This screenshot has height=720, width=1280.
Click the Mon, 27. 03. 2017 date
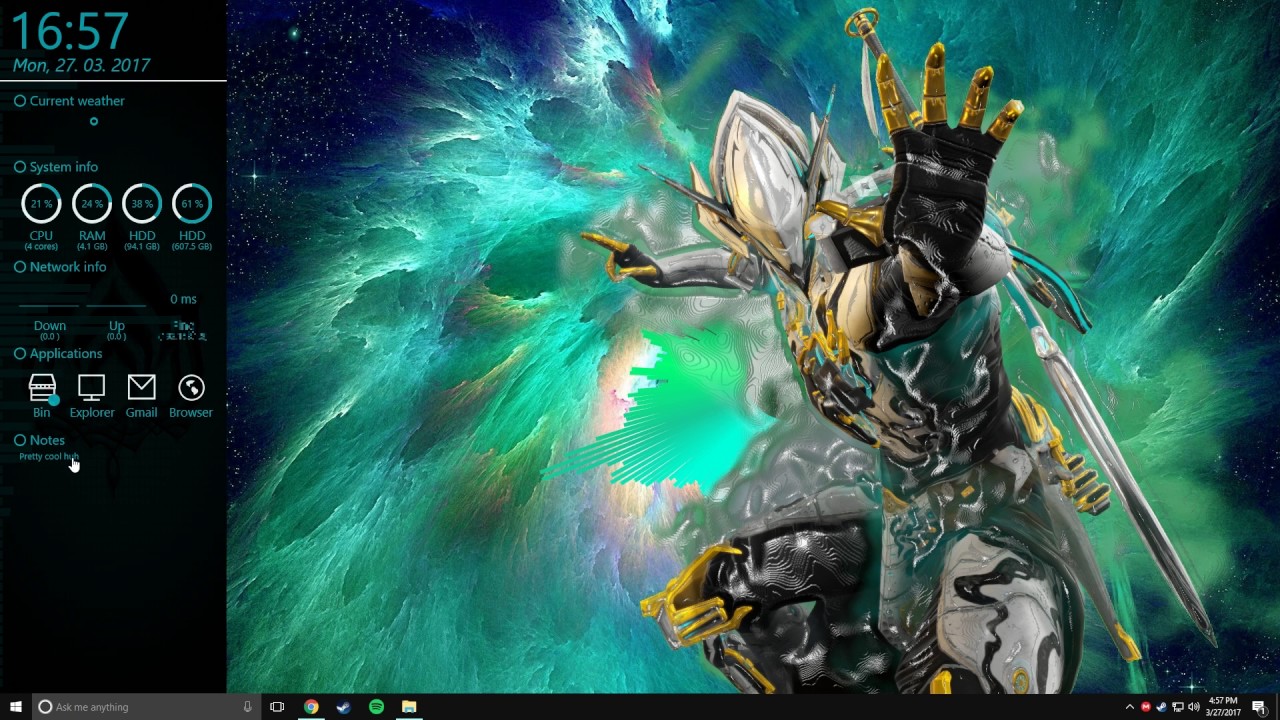(81, 65)
